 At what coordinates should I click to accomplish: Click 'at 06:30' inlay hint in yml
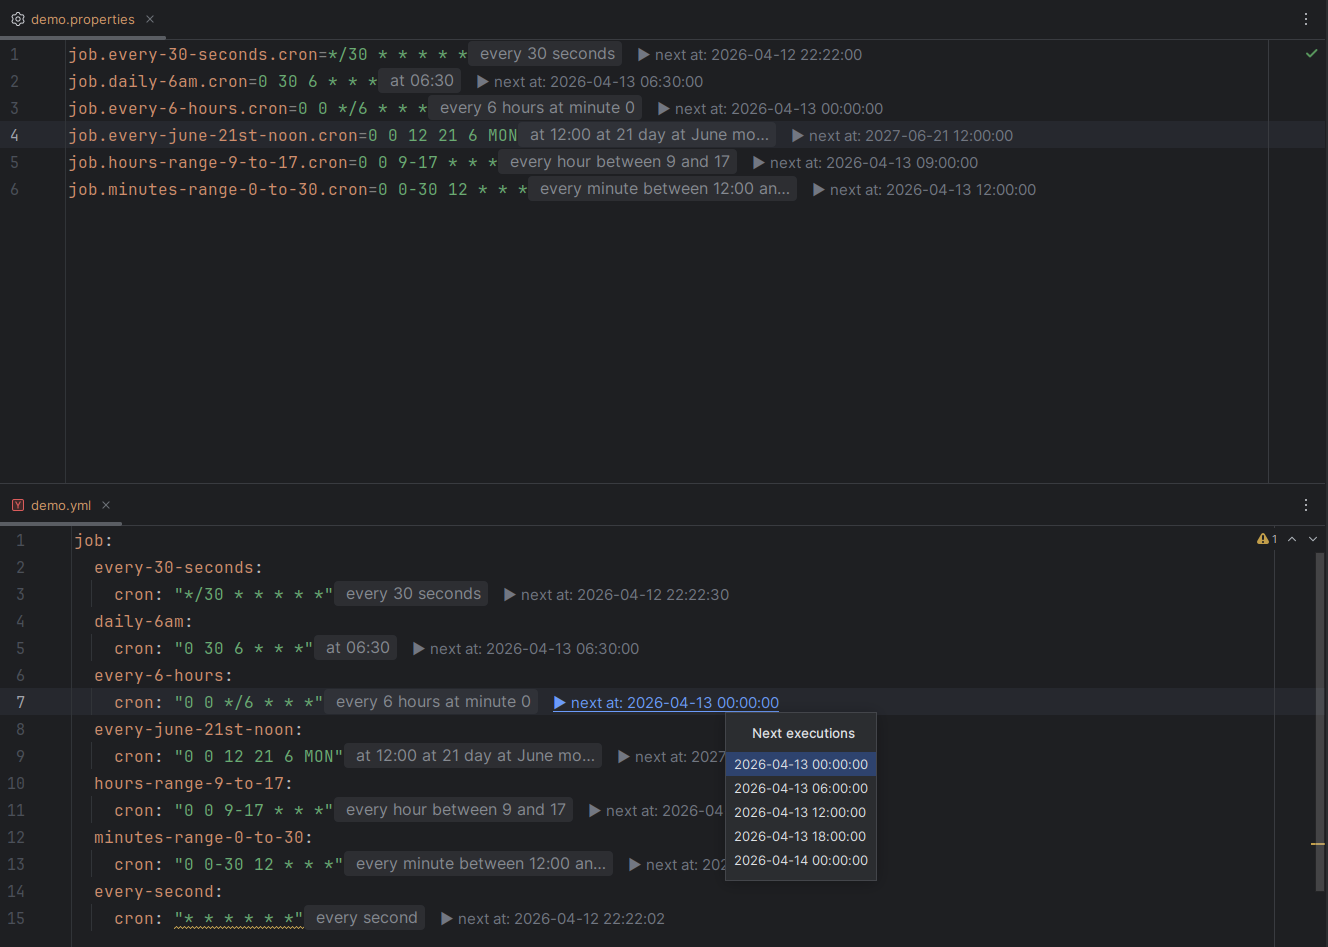[357, 648]
